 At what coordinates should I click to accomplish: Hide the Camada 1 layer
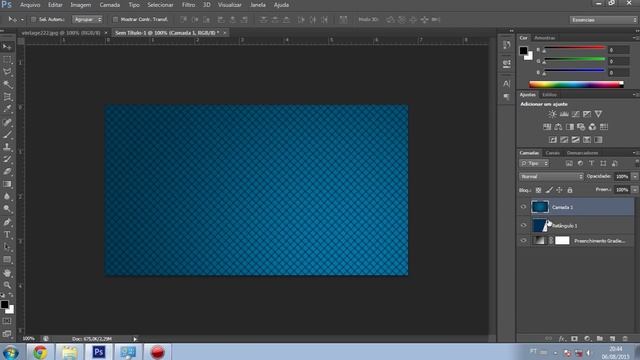523,207
